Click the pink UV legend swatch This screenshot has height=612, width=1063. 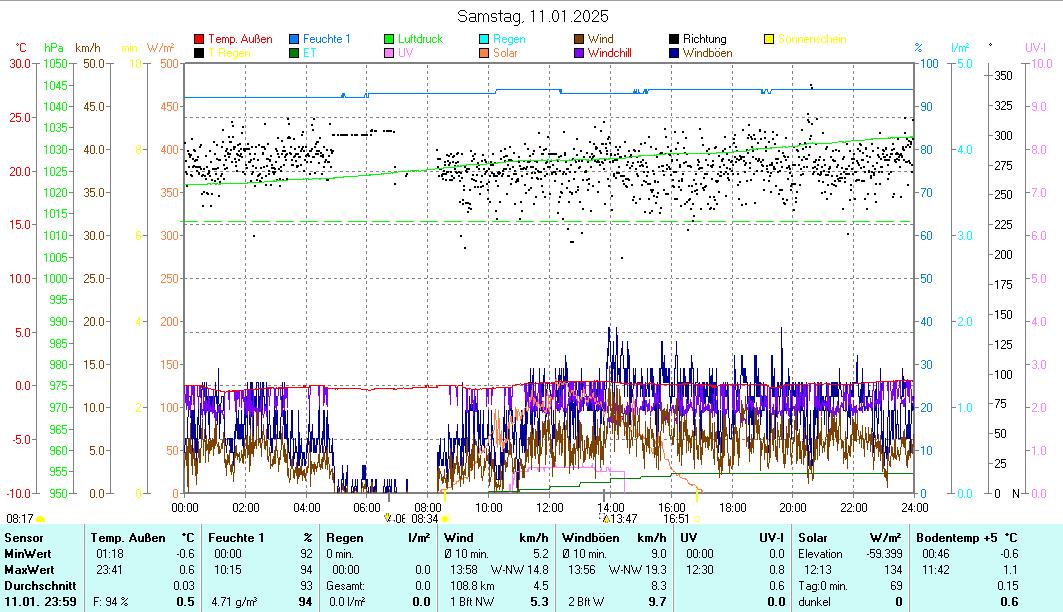pos(390,53)
